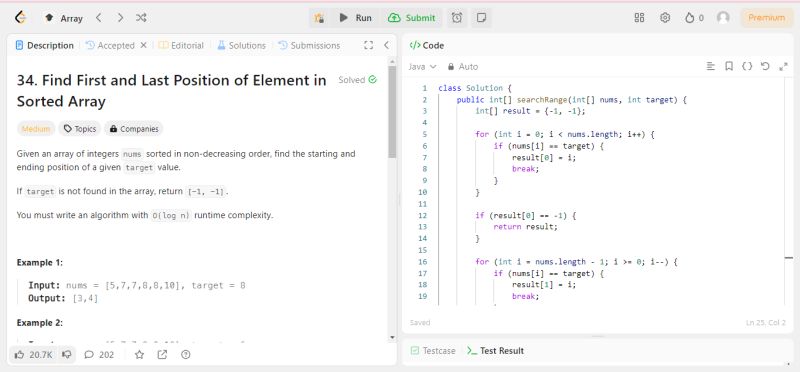Reset code to default icon
800x372 pixels.
[765, 66]
